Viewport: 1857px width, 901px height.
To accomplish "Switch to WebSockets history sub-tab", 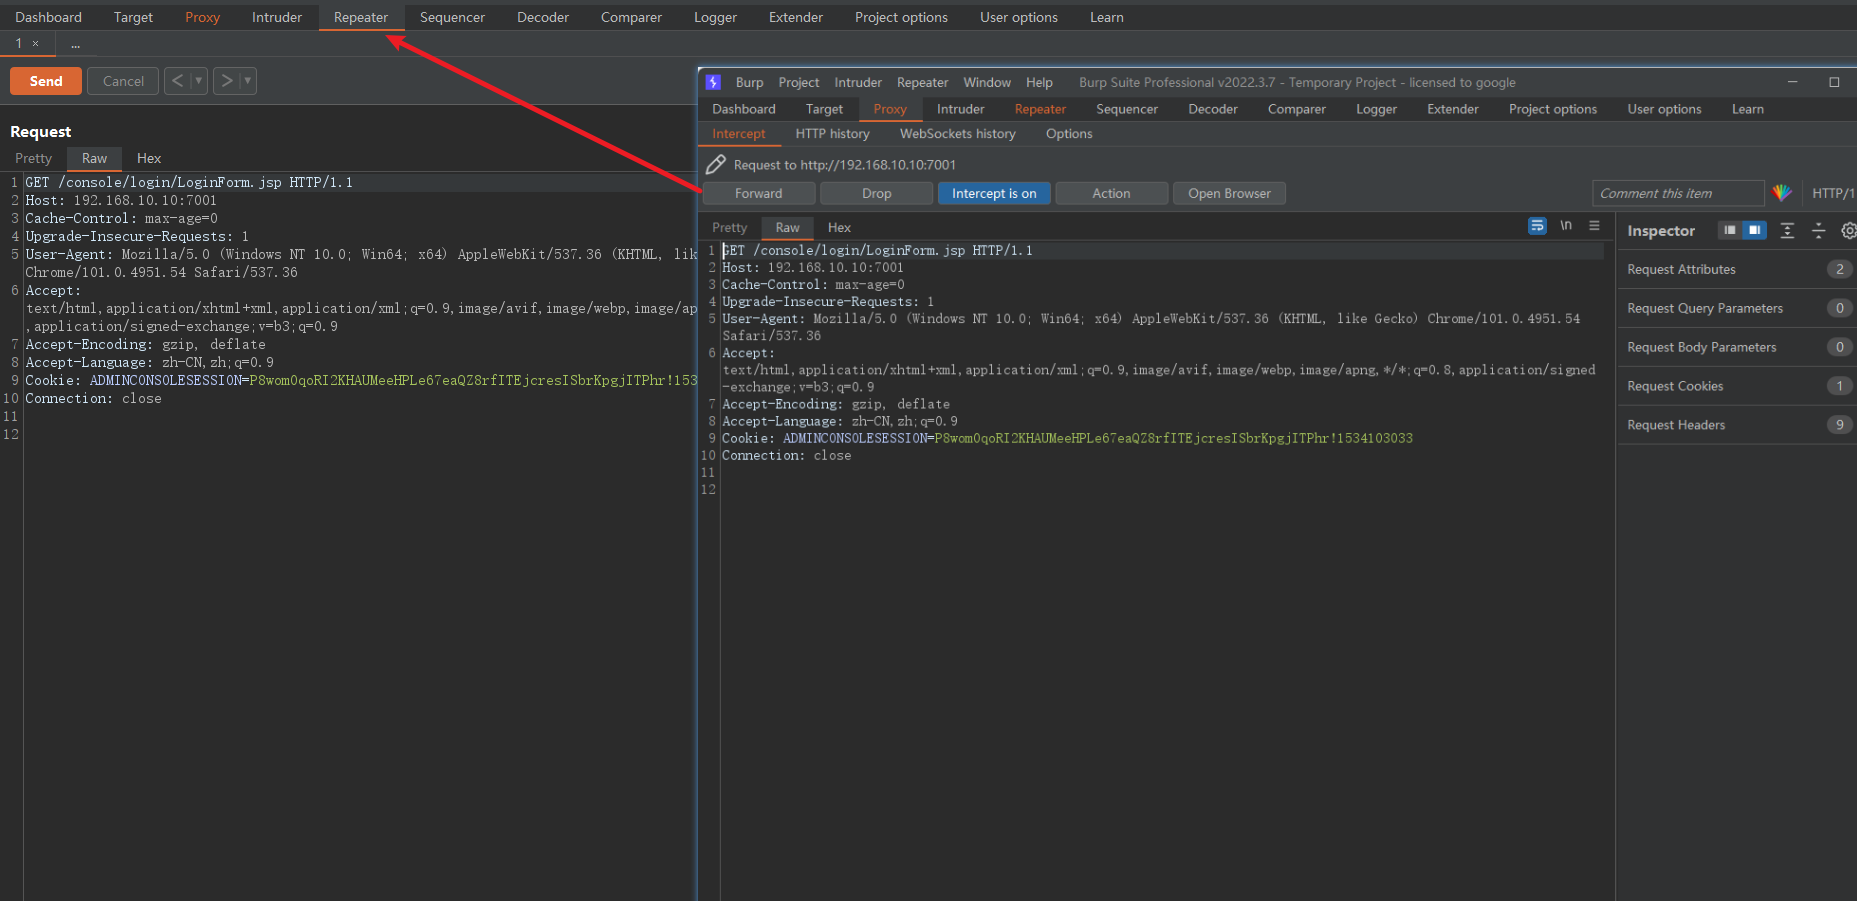I will pos(957,133).
